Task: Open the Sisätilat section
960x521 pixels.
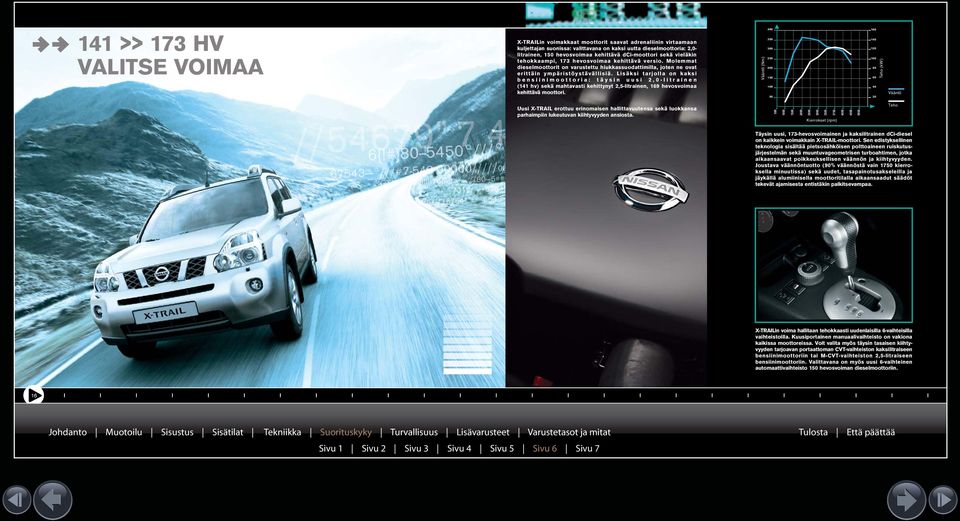Action: pos(228,432)
